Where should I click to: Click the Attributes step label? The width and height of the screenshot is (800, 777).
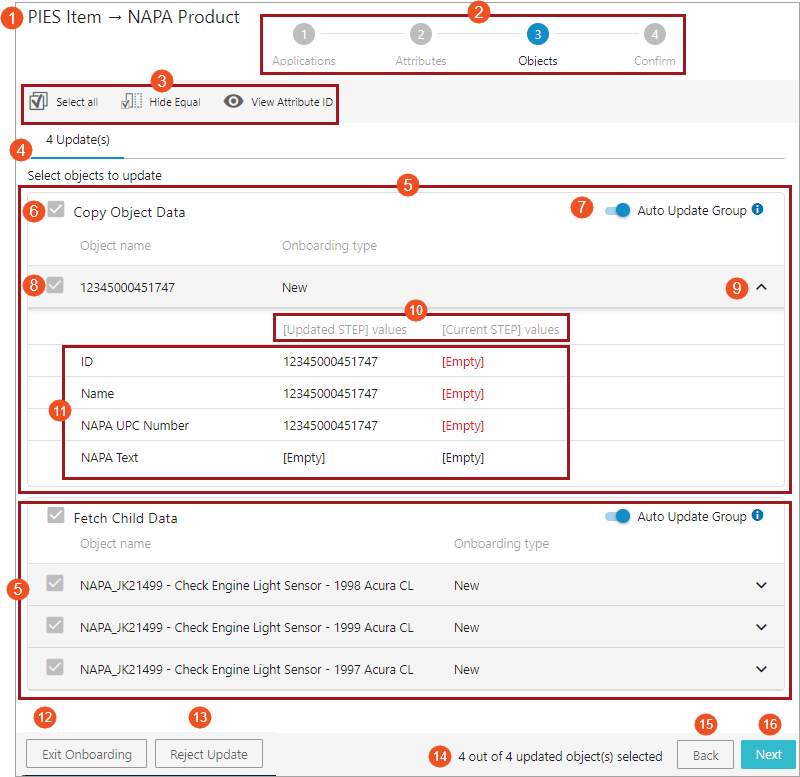coord(421,61)
